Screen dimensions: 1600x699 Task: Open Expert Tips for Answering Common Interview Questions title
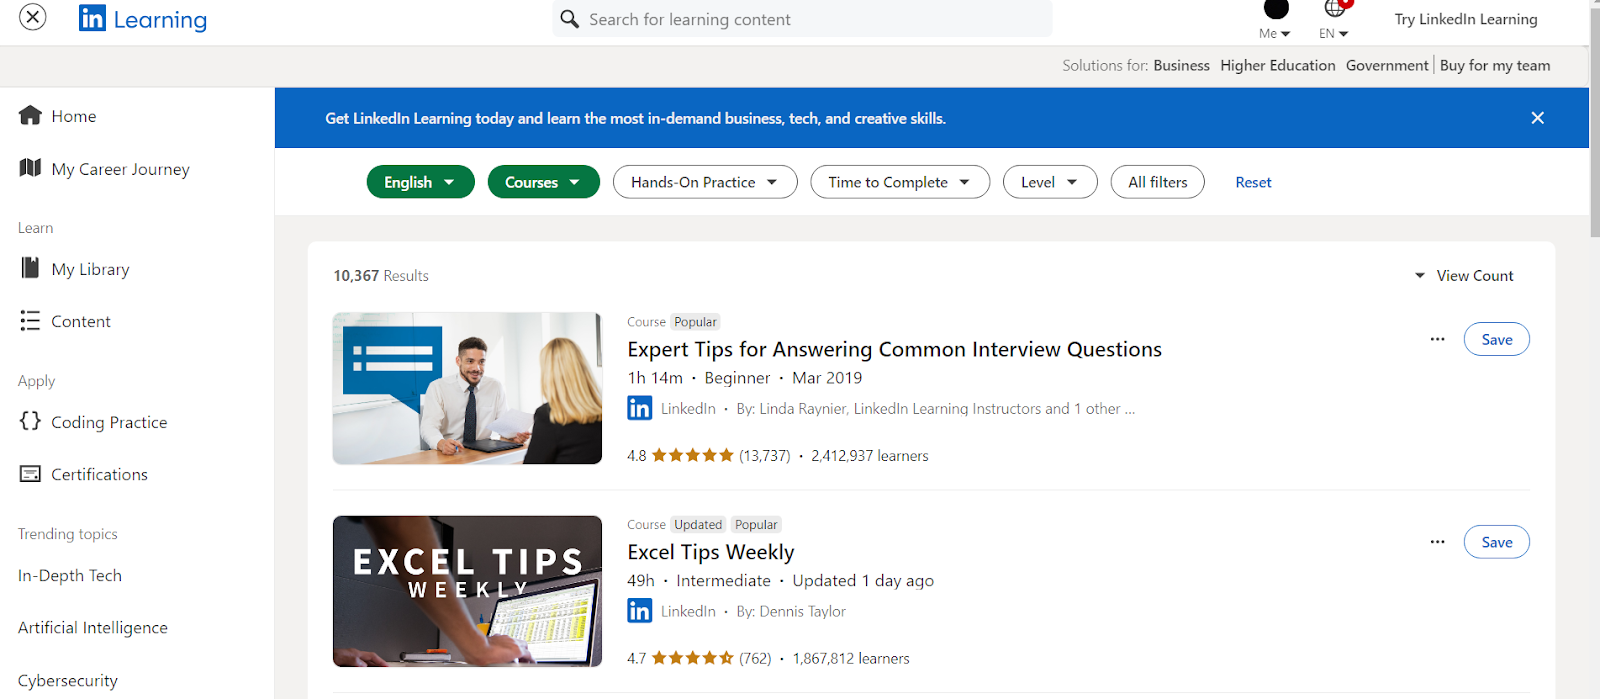[894, 349]
